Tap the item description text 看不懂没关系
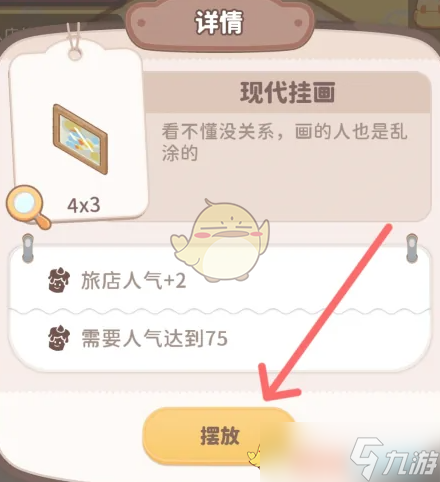This screenshot has width=440, height=482. [x=284, y=141]
